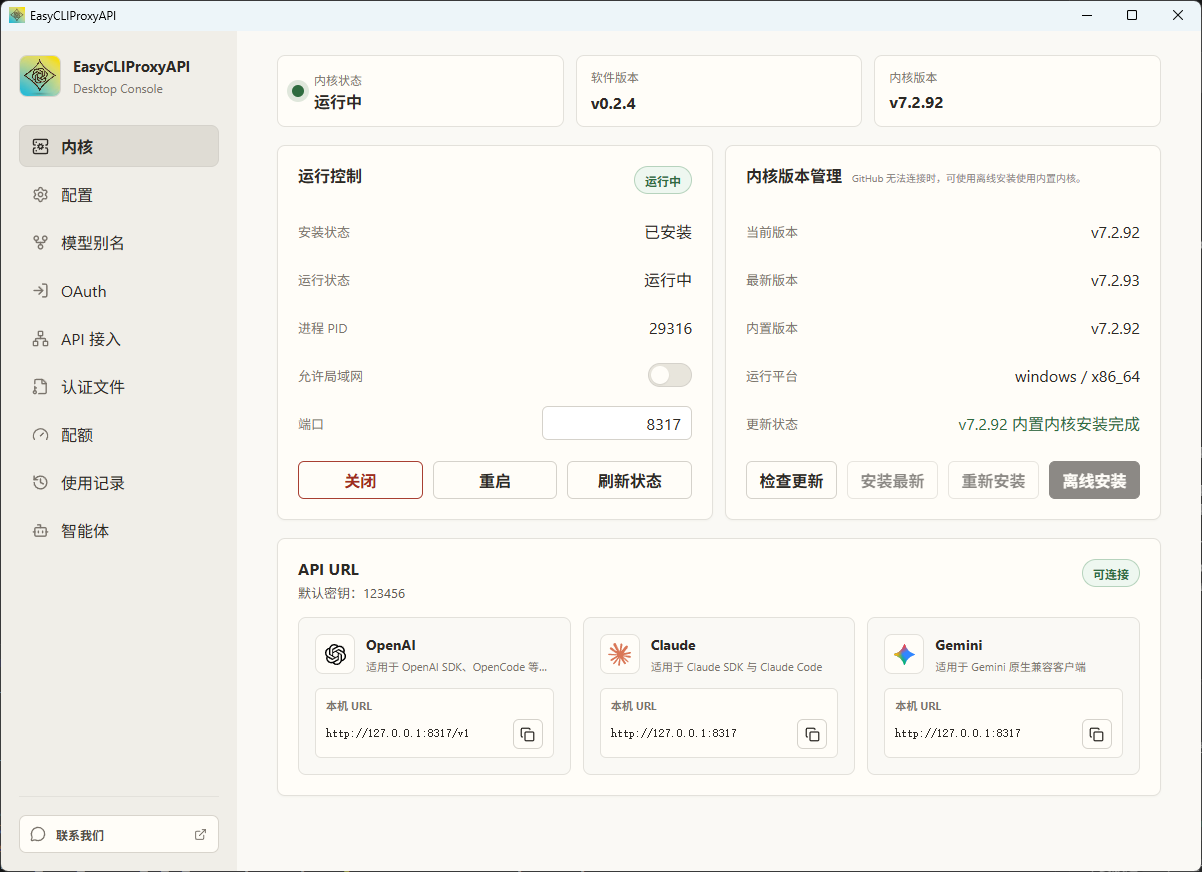1202x872 pixels.
Task: Click the 更新状态 text 内置内核安装完成
Action: click(1076, 424)
